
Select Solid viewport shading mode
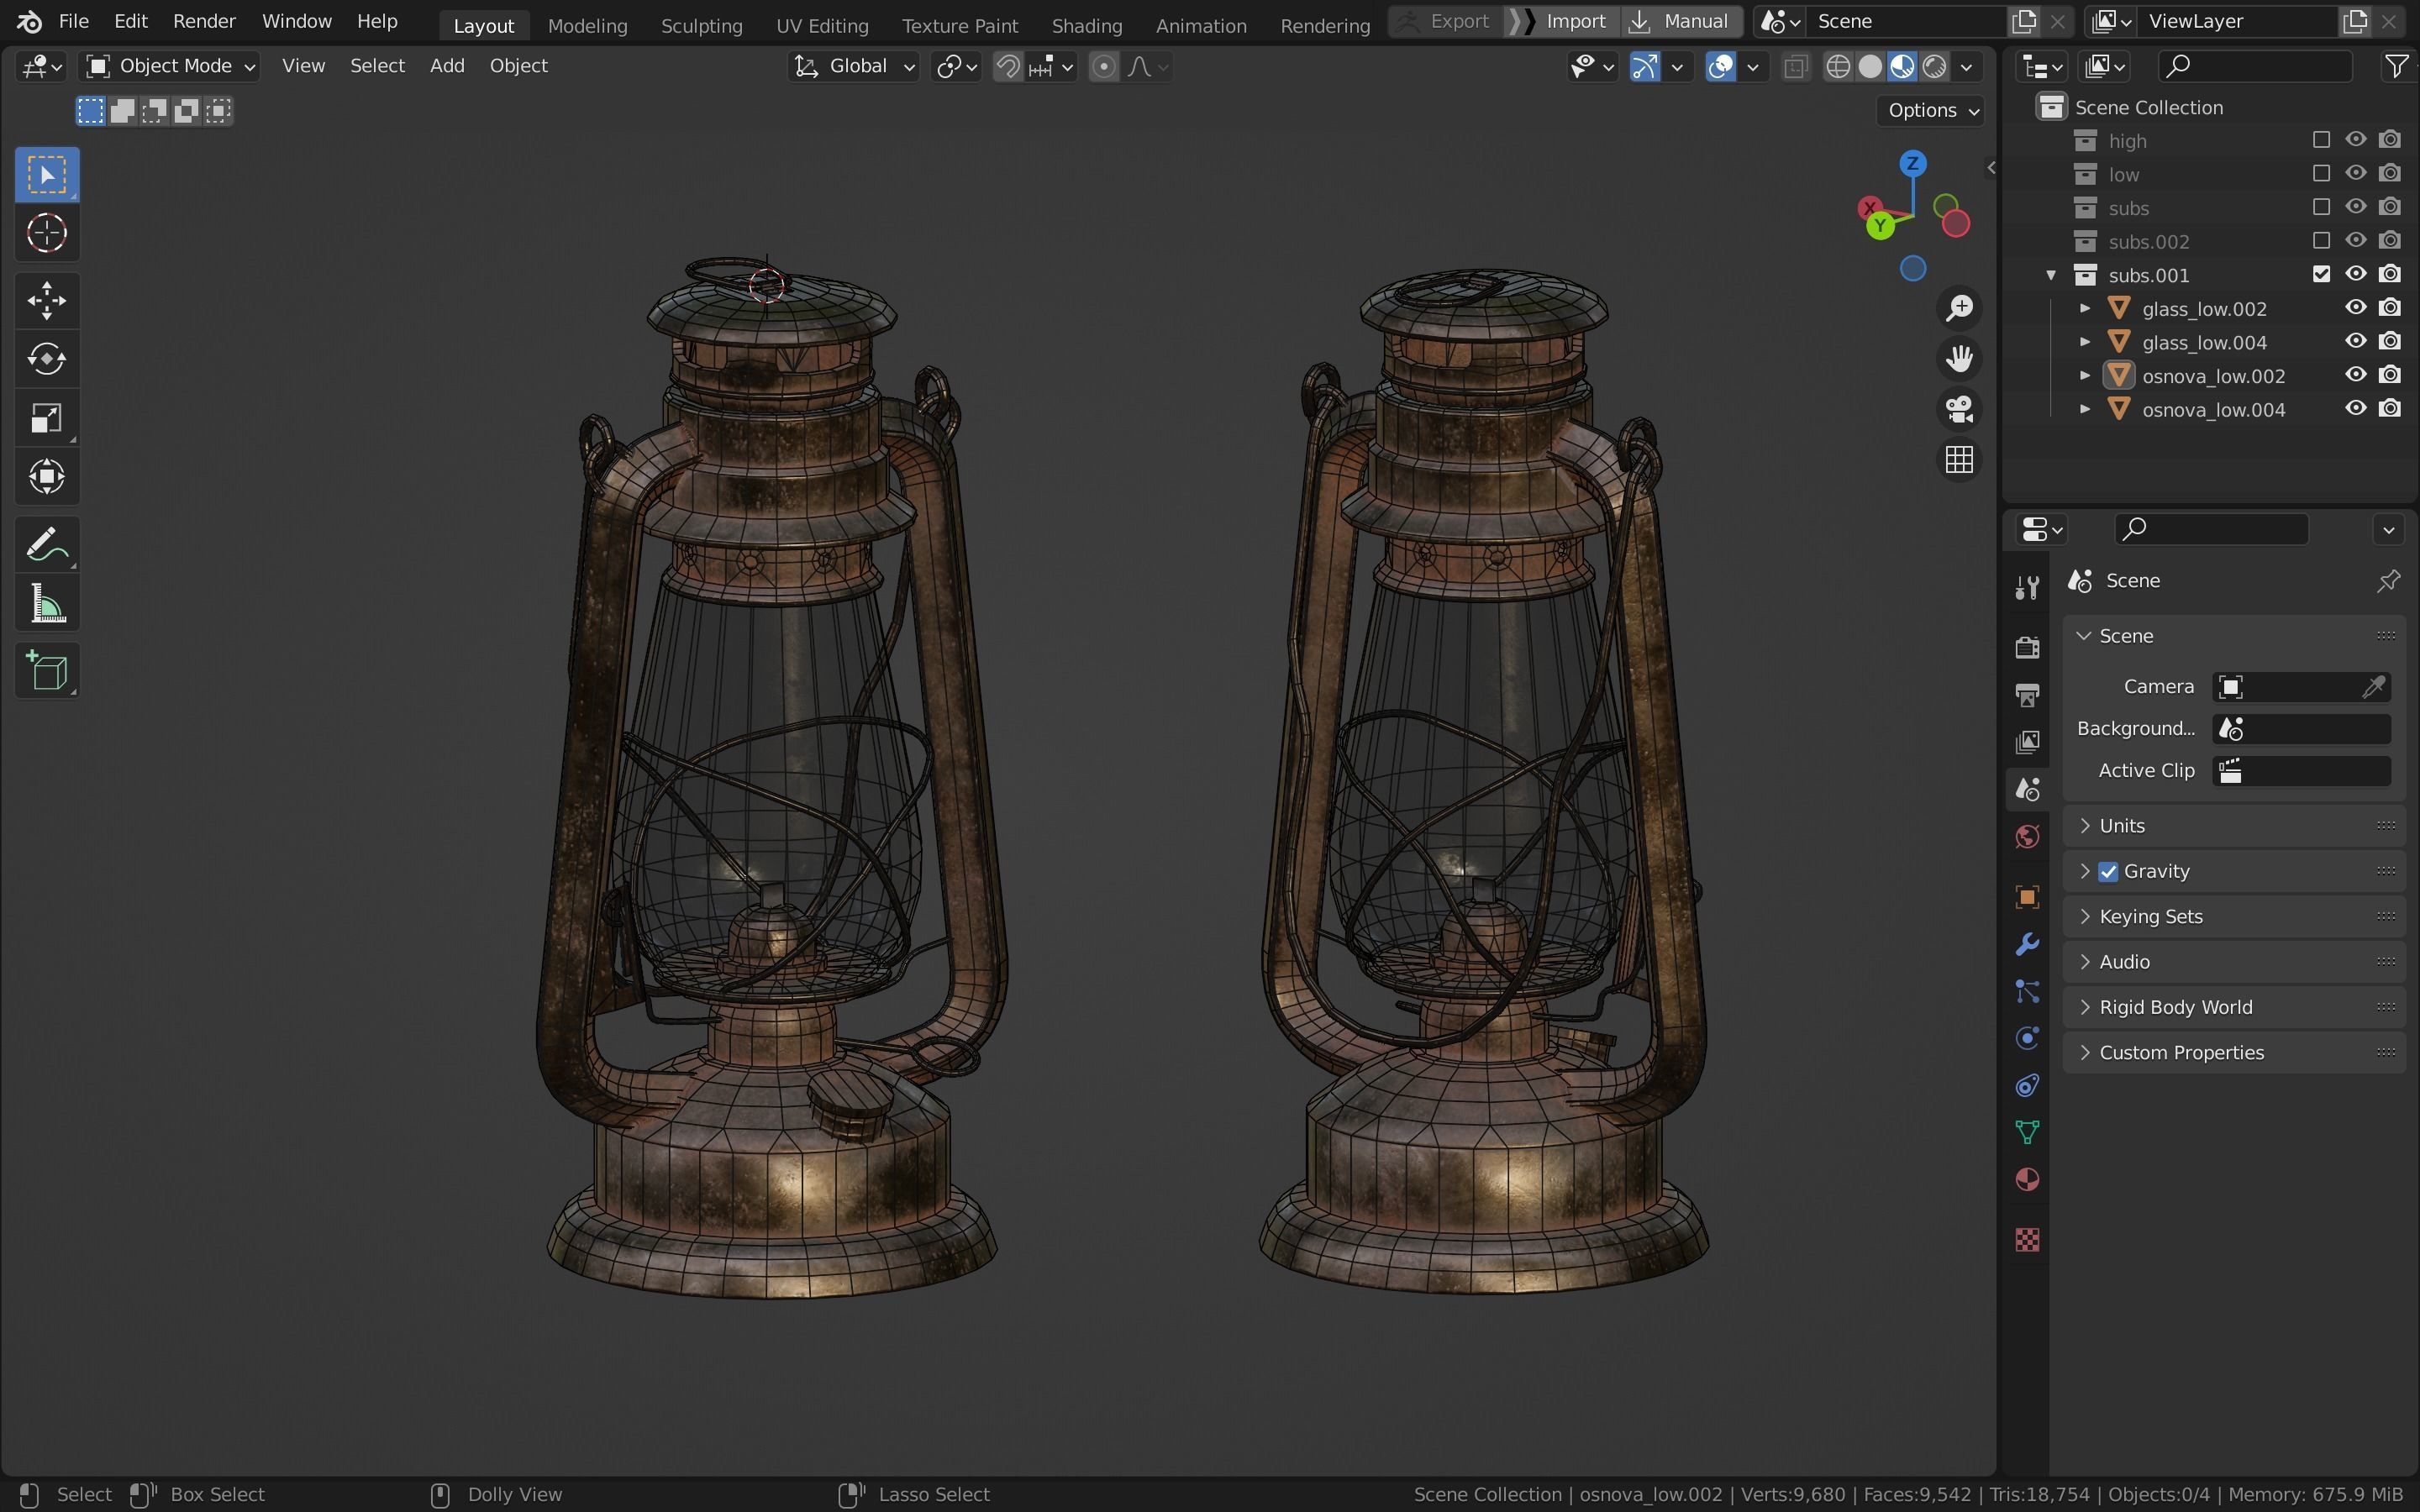(1870, 67)
